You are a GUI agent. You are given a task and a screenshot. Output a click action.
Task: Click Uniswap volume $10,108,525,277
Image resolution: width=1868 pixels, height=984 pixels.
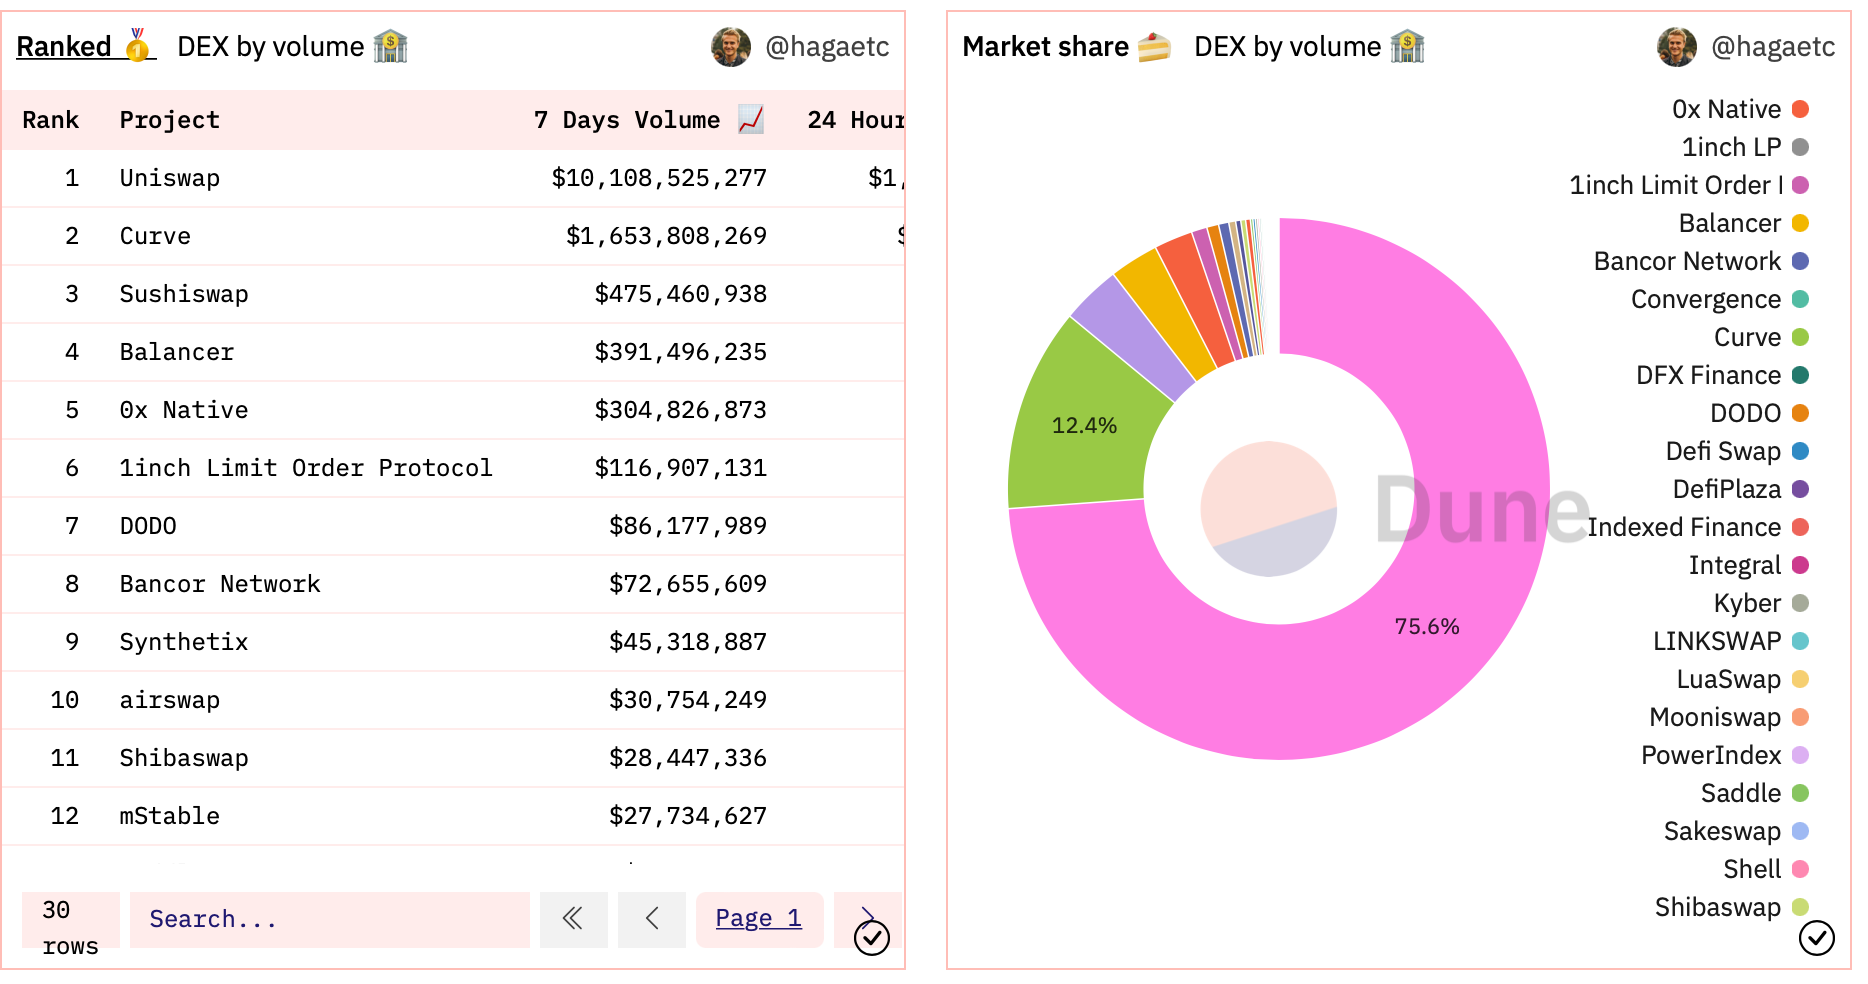point(659,178)
